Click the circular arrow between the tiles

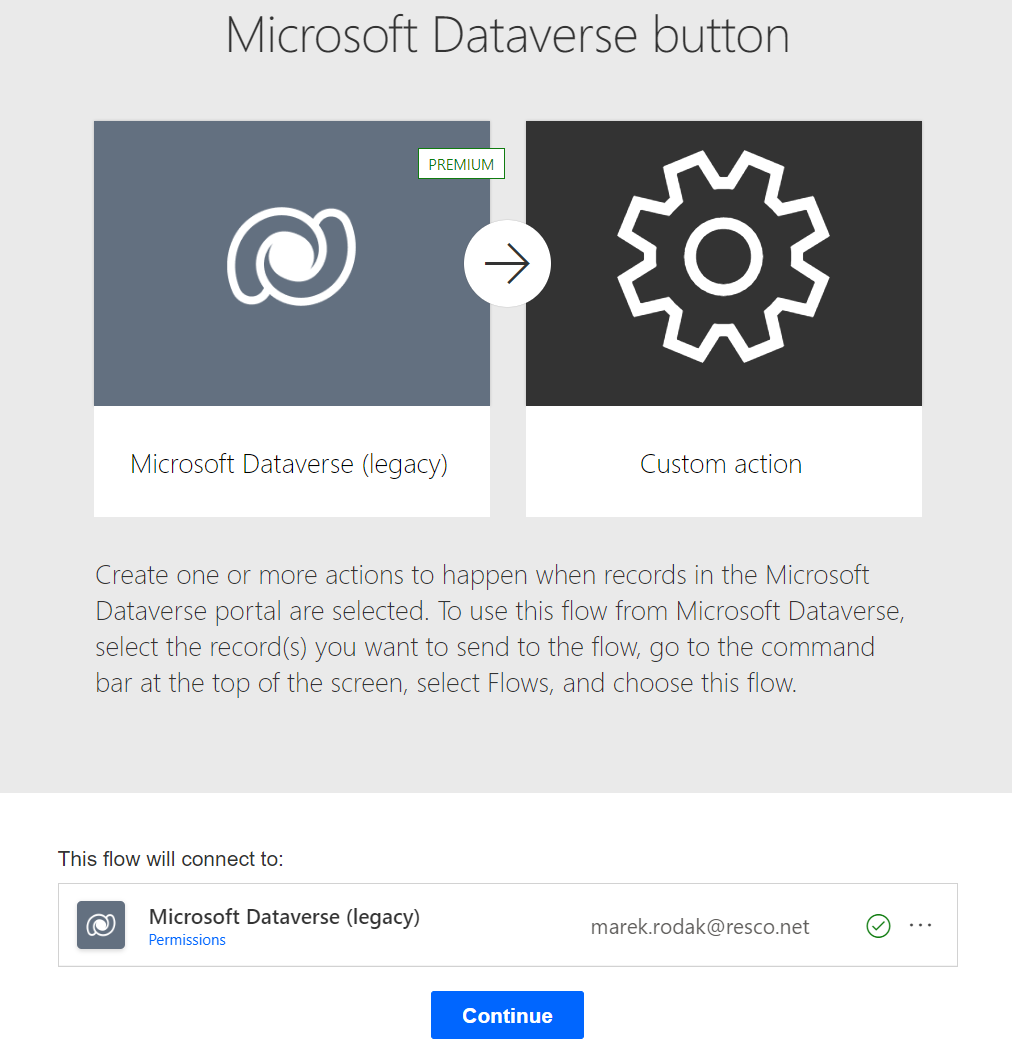point(507,263)
